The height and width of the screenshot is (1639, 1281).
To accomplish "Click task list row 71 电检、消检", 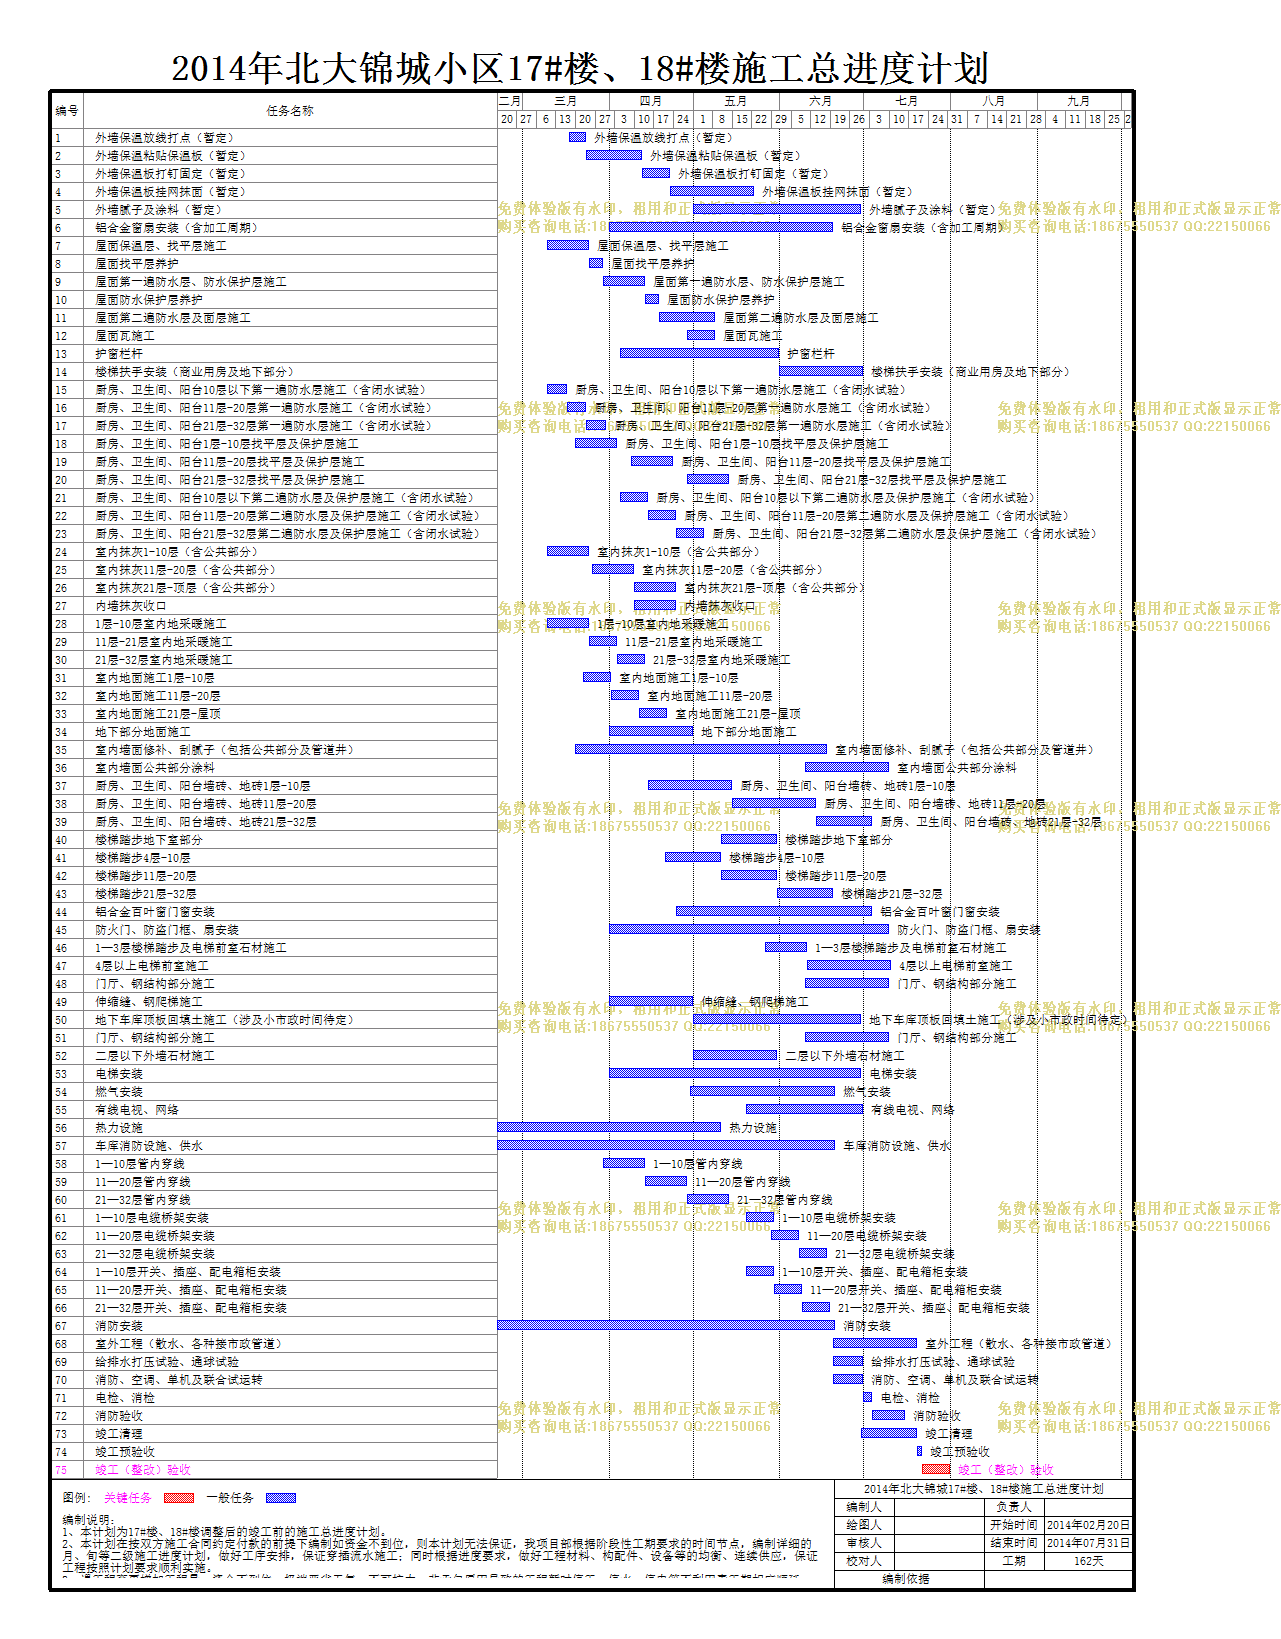I will tap(275, 1398).
